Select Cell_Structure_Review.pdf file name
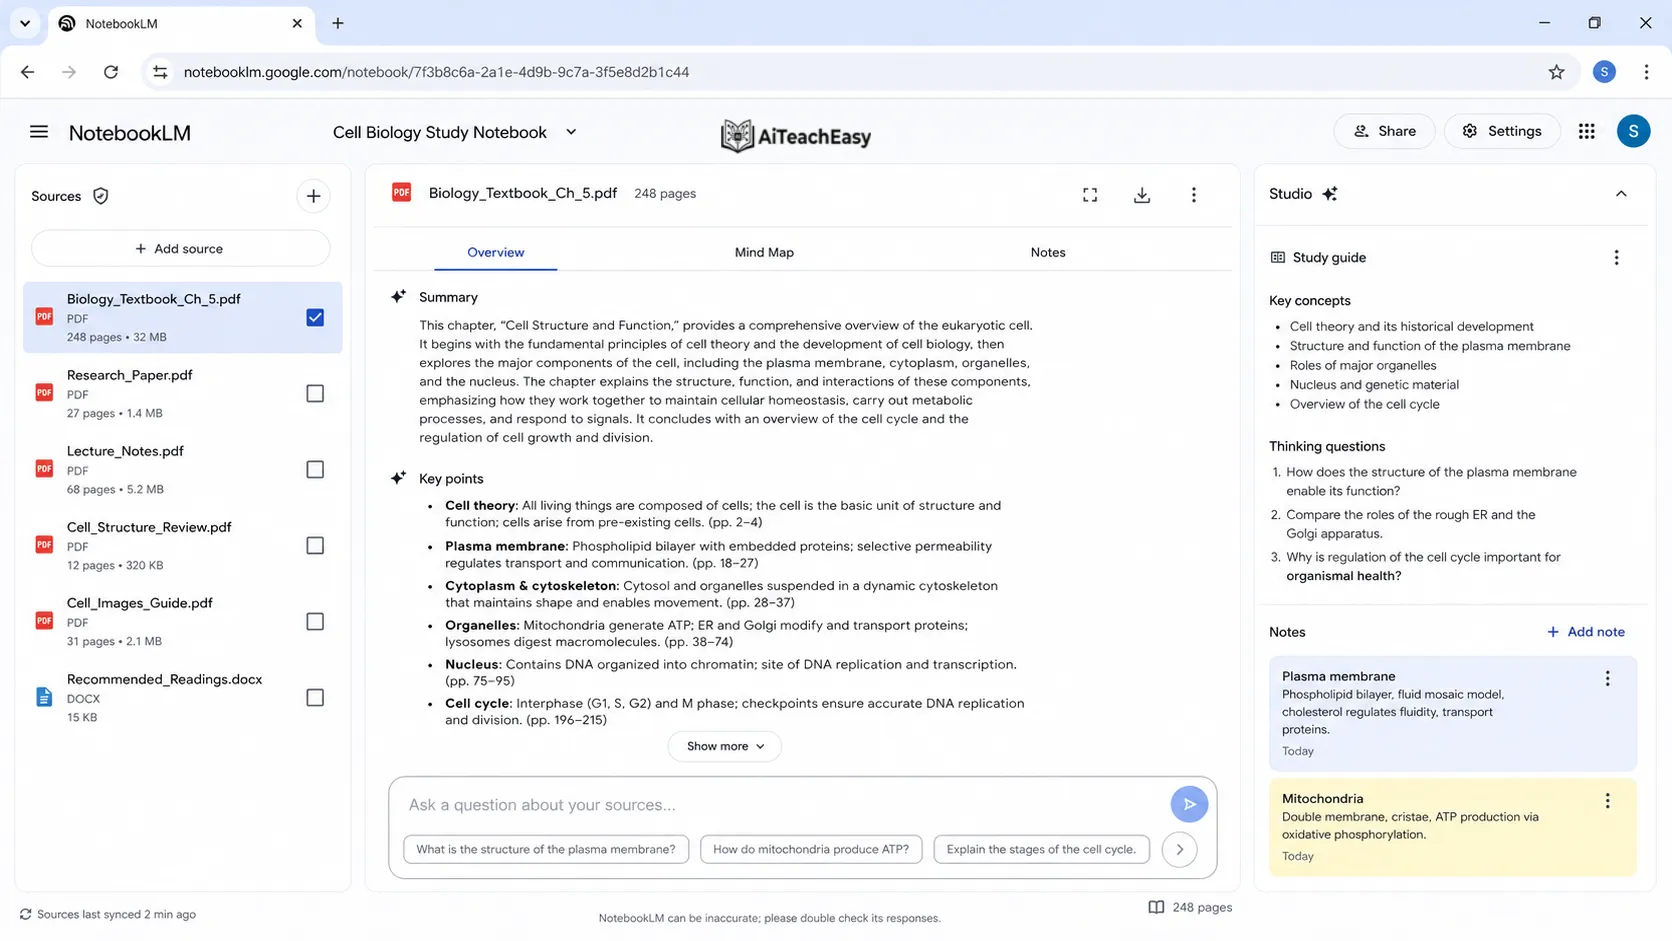 [x=149, y=527]
